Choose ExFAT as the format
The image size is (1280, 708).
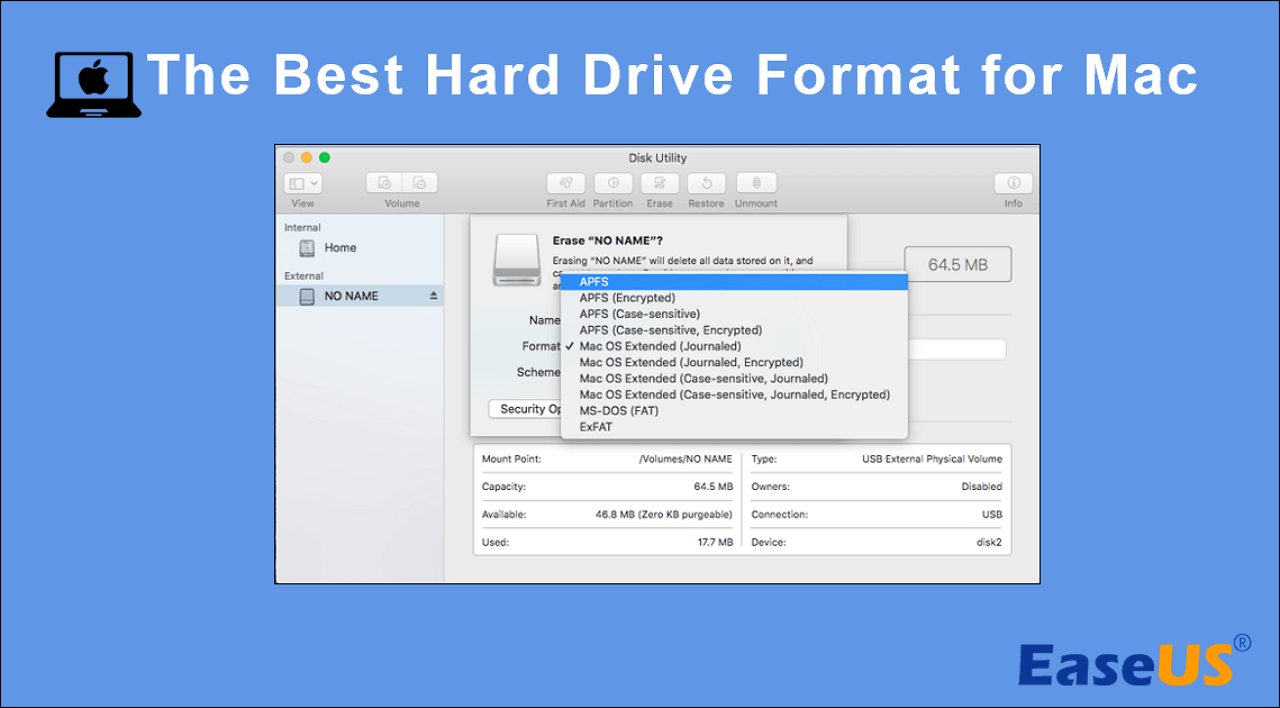click(x=595, y=427)
